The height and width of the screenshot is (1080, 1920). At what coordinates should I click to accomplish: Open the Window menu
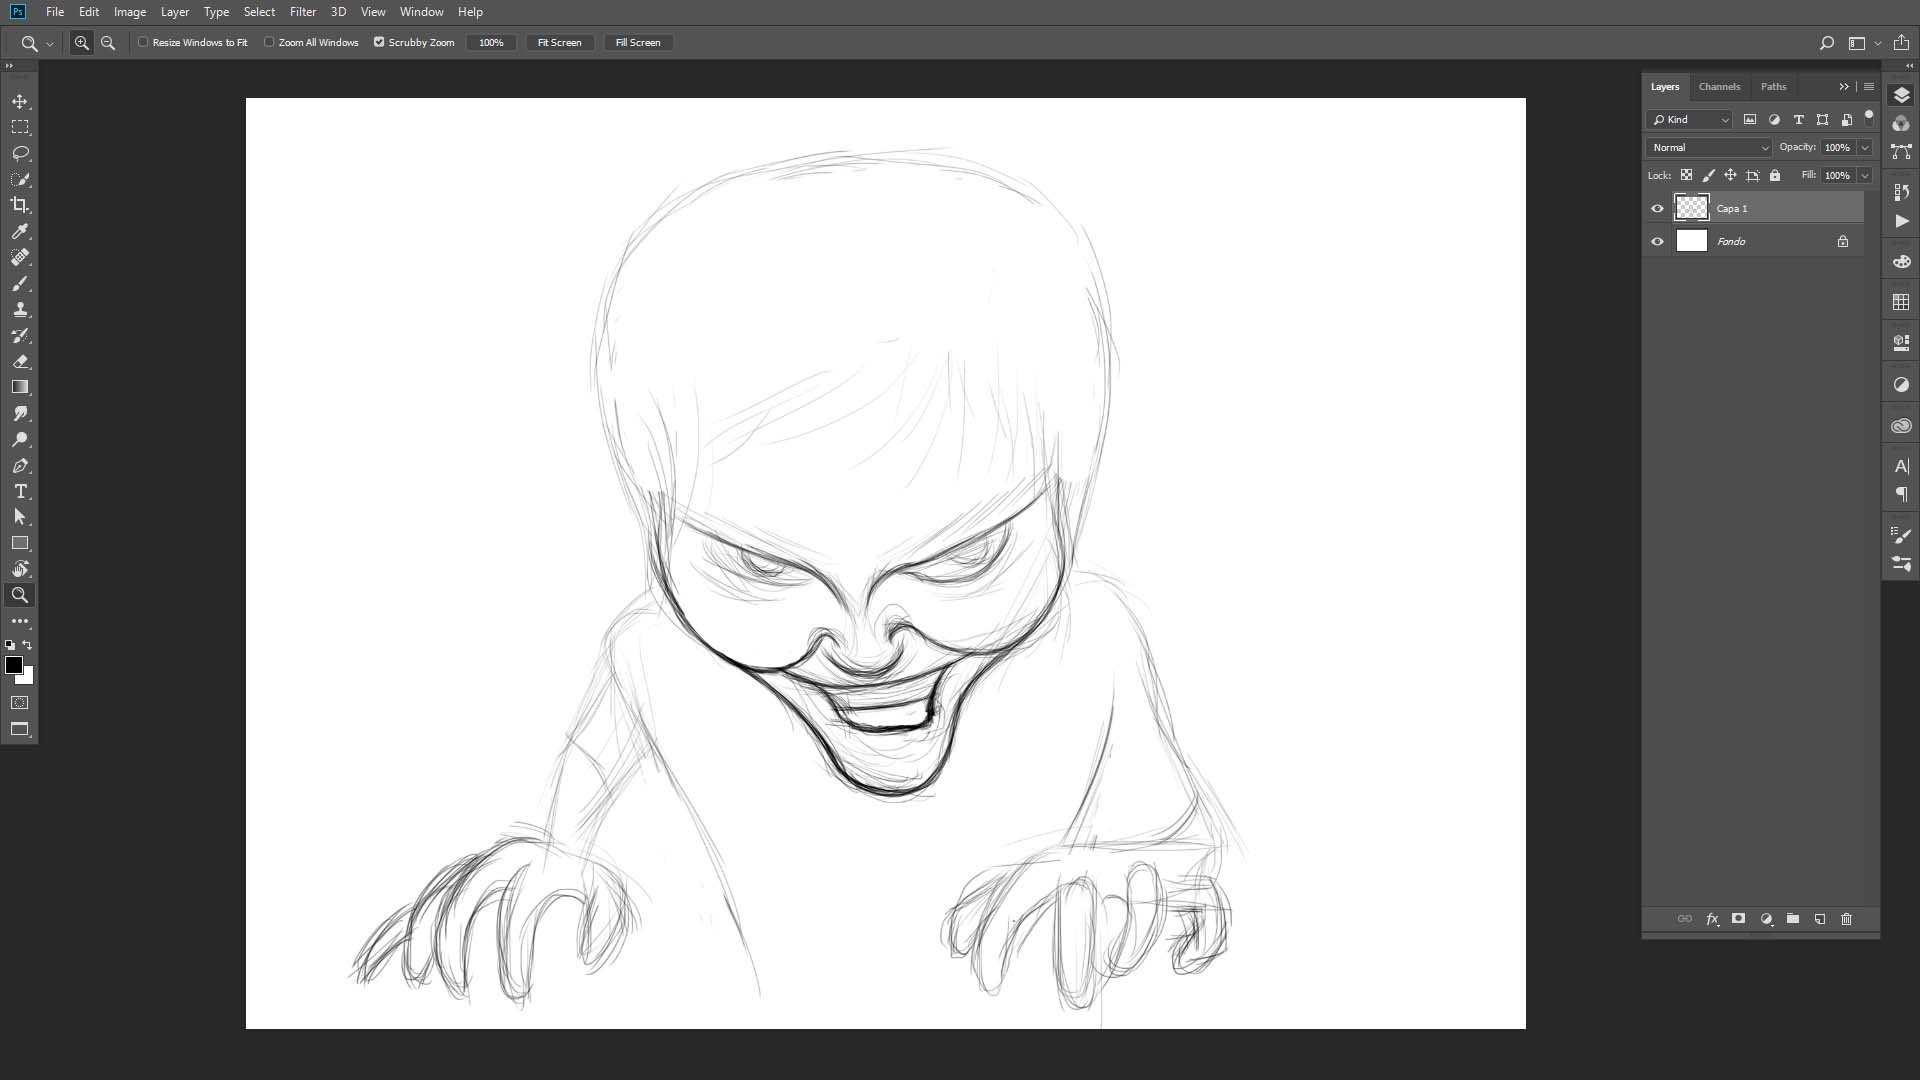422,12
